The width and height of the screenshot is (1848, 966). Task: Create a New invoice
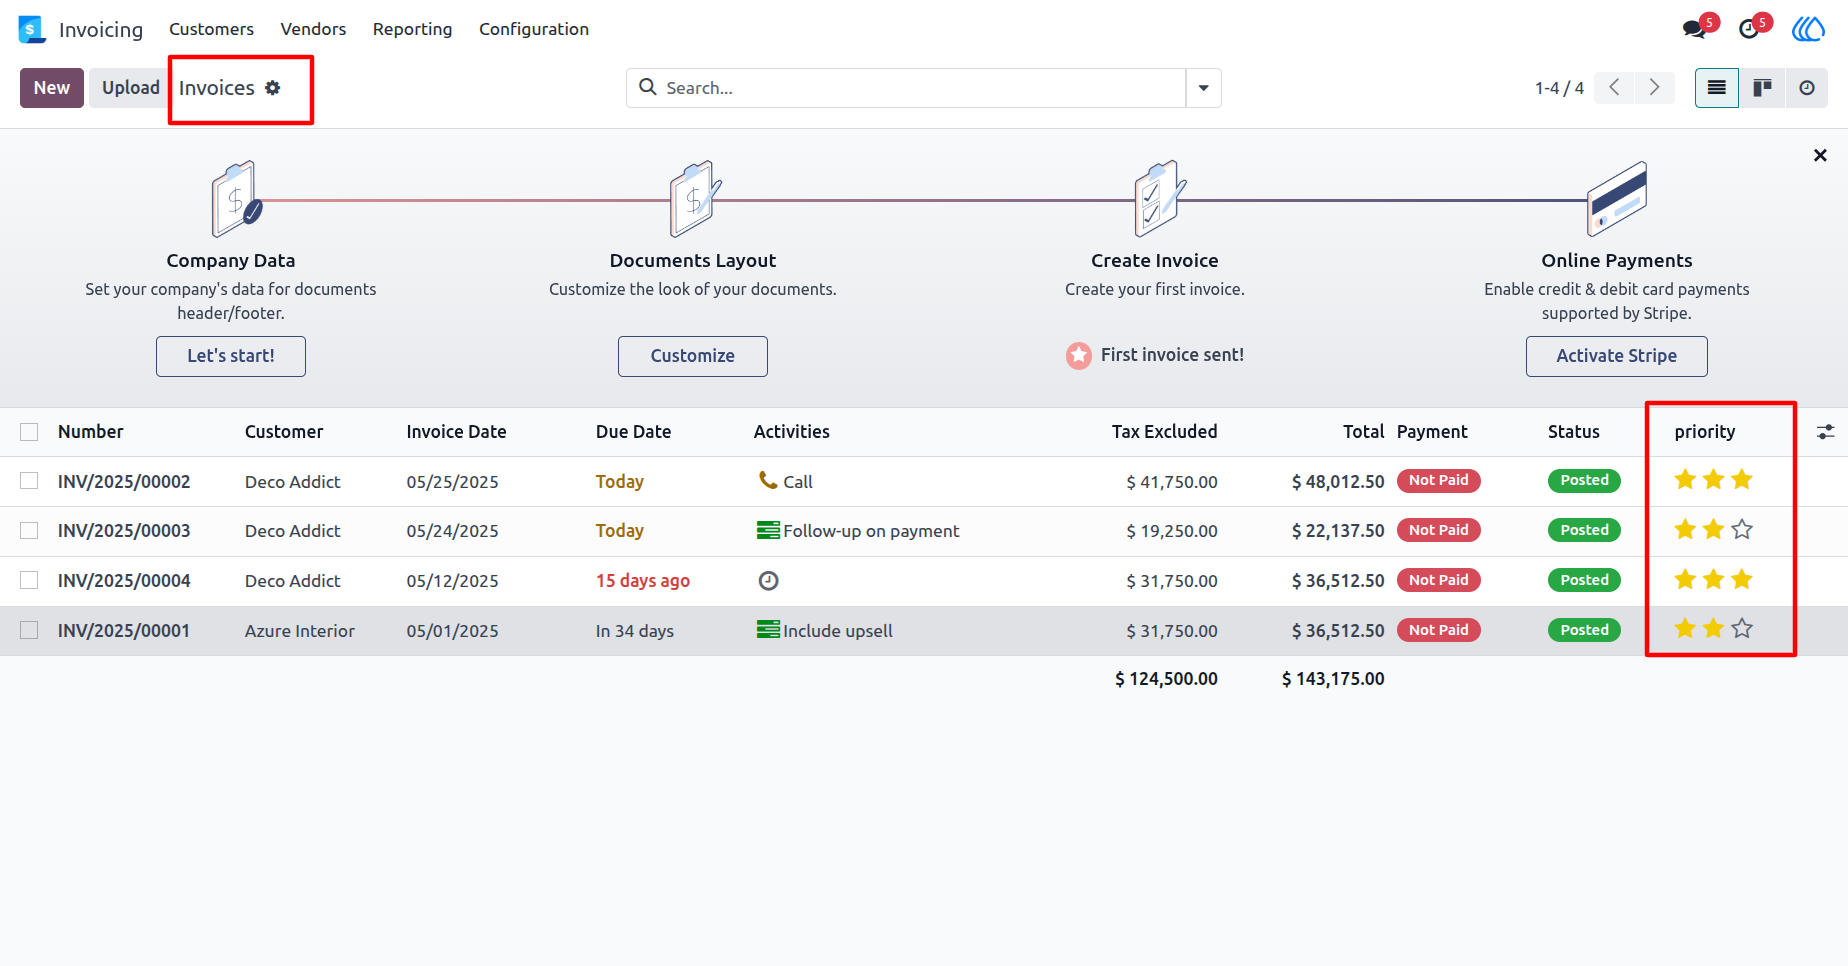coord(52,88)
